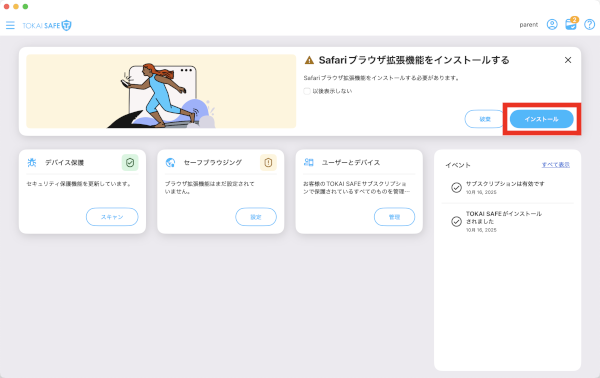
Task: Click the ユーザーとデバイス icon
Action: click(309, 162)
